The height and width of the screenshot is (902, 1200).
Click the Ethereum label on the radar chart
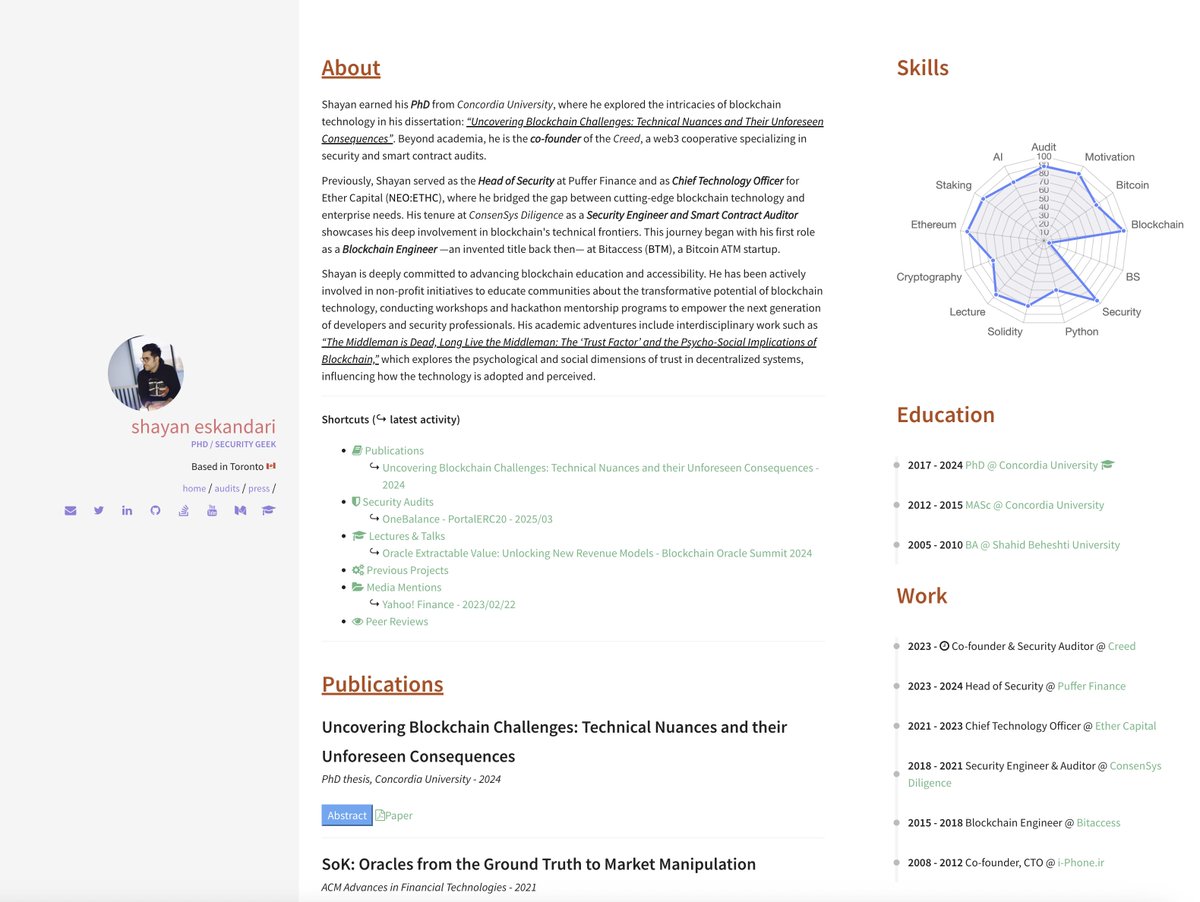point(934,225)
